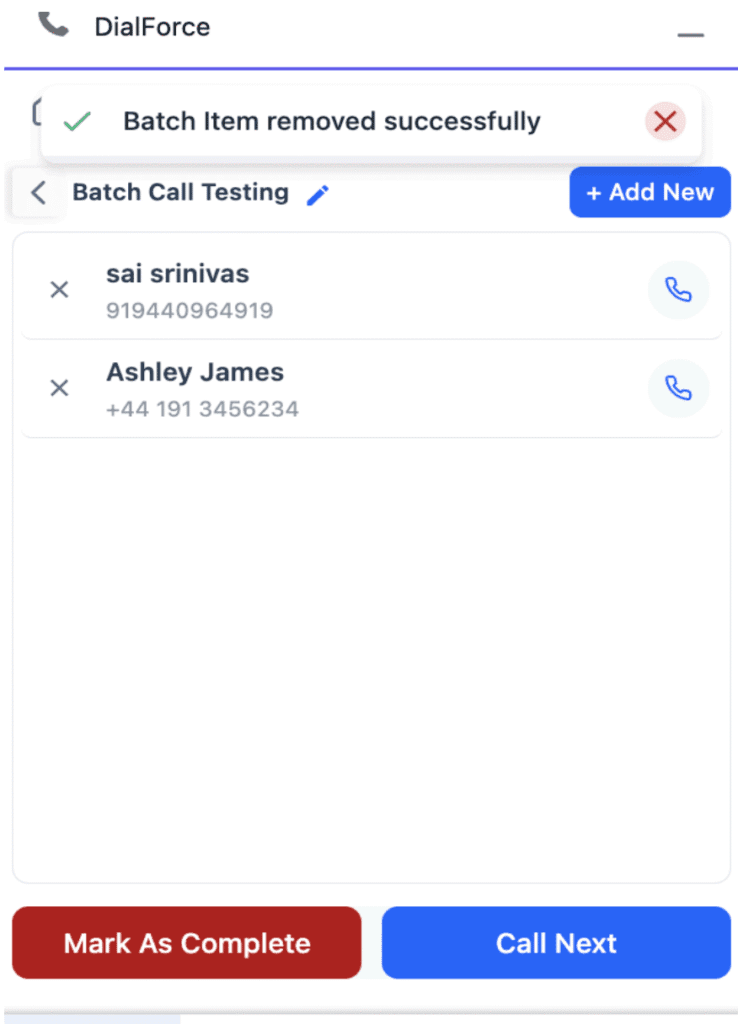The width and height of the screenshot is (738, 1024).
Task: Click phone number 919440964919
Action: pos(189,310)
